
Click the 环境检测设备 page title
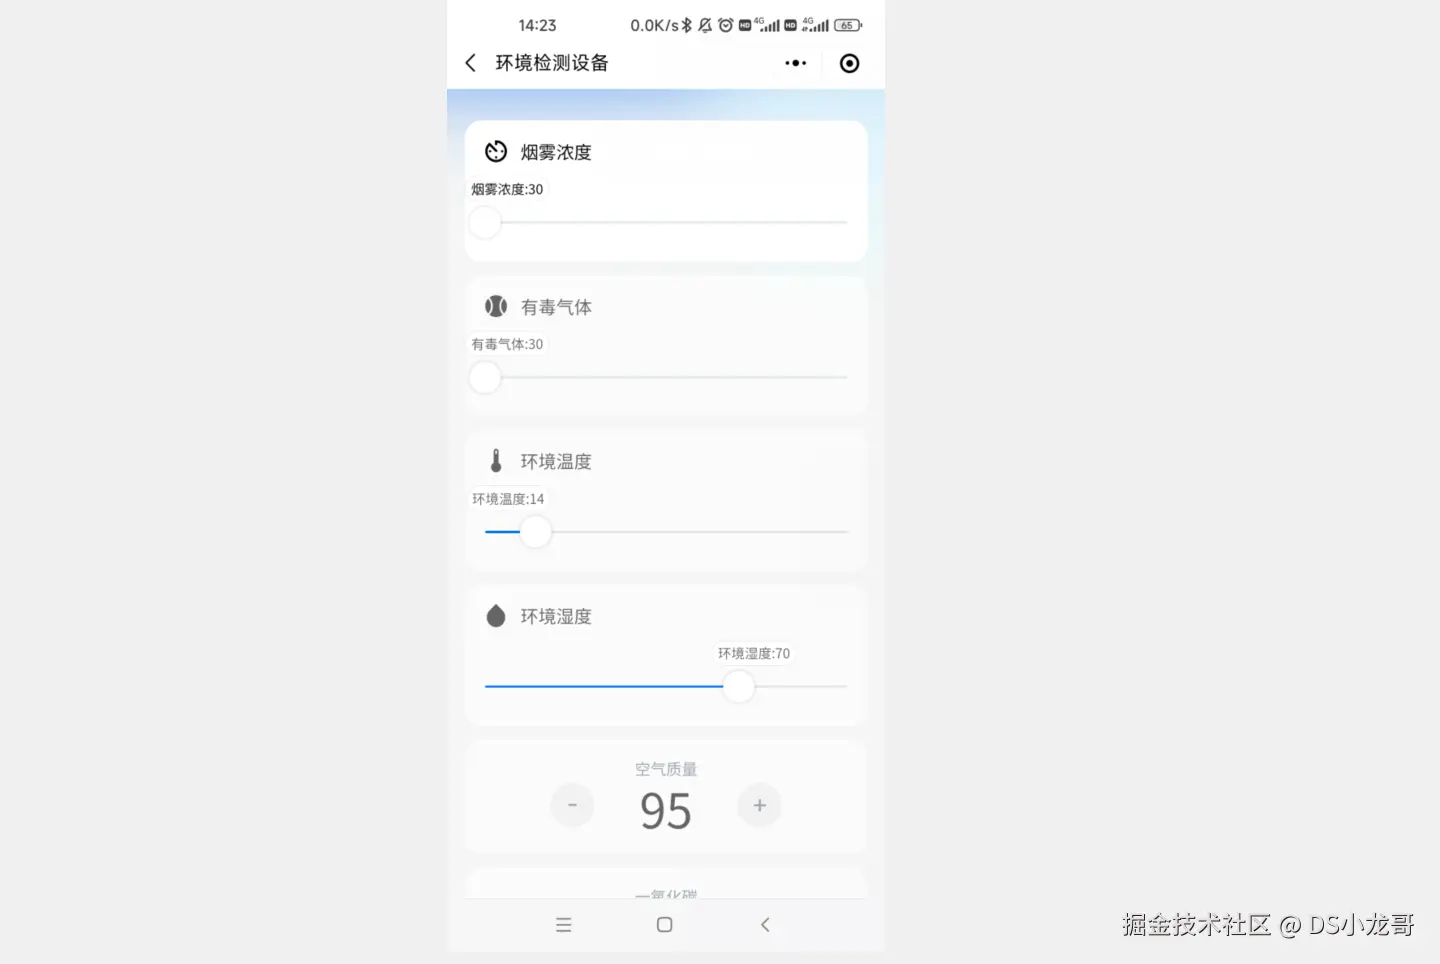pos(552,63)
